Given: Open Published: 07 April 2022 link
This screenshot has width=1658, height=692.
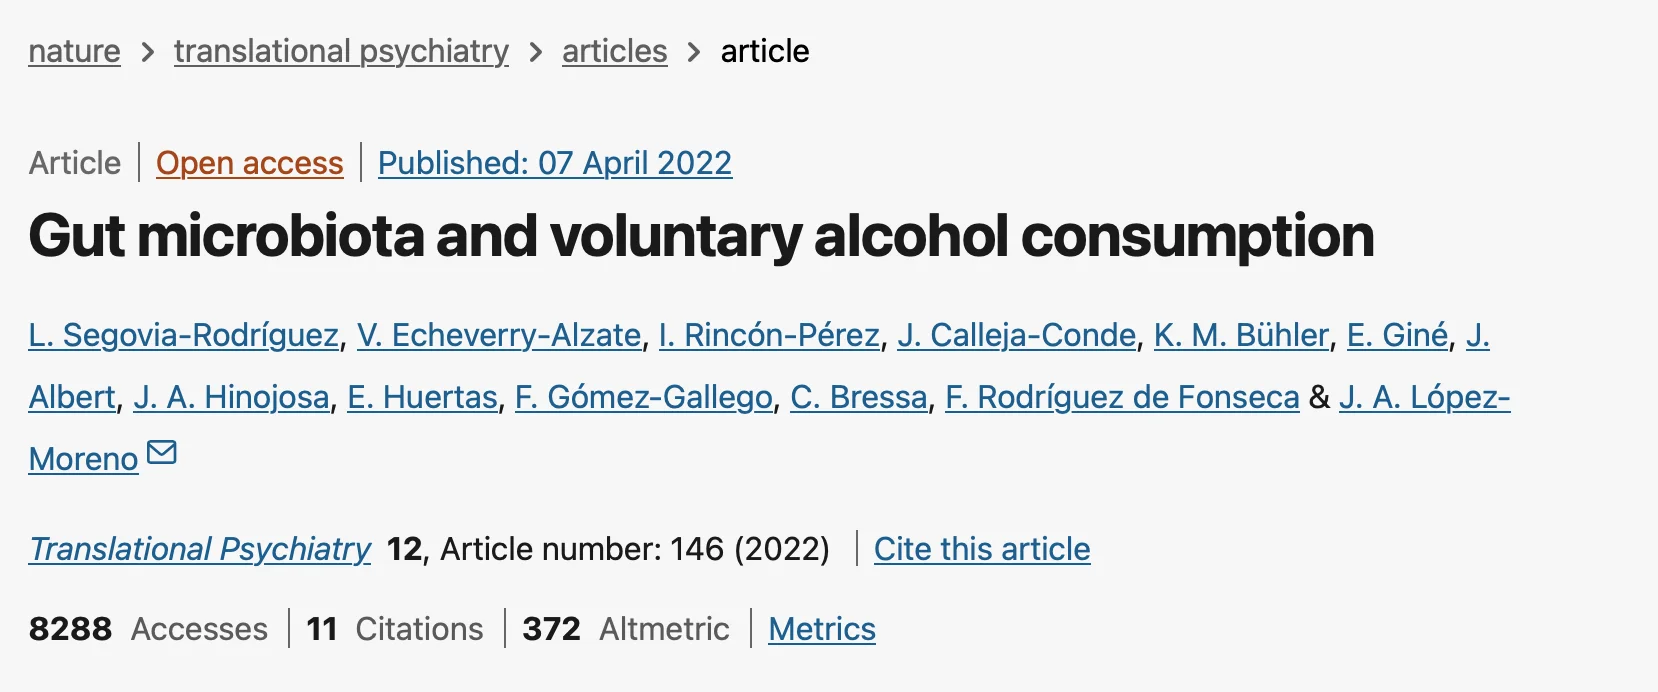Looking at the screenshot, I should (555, 163).
